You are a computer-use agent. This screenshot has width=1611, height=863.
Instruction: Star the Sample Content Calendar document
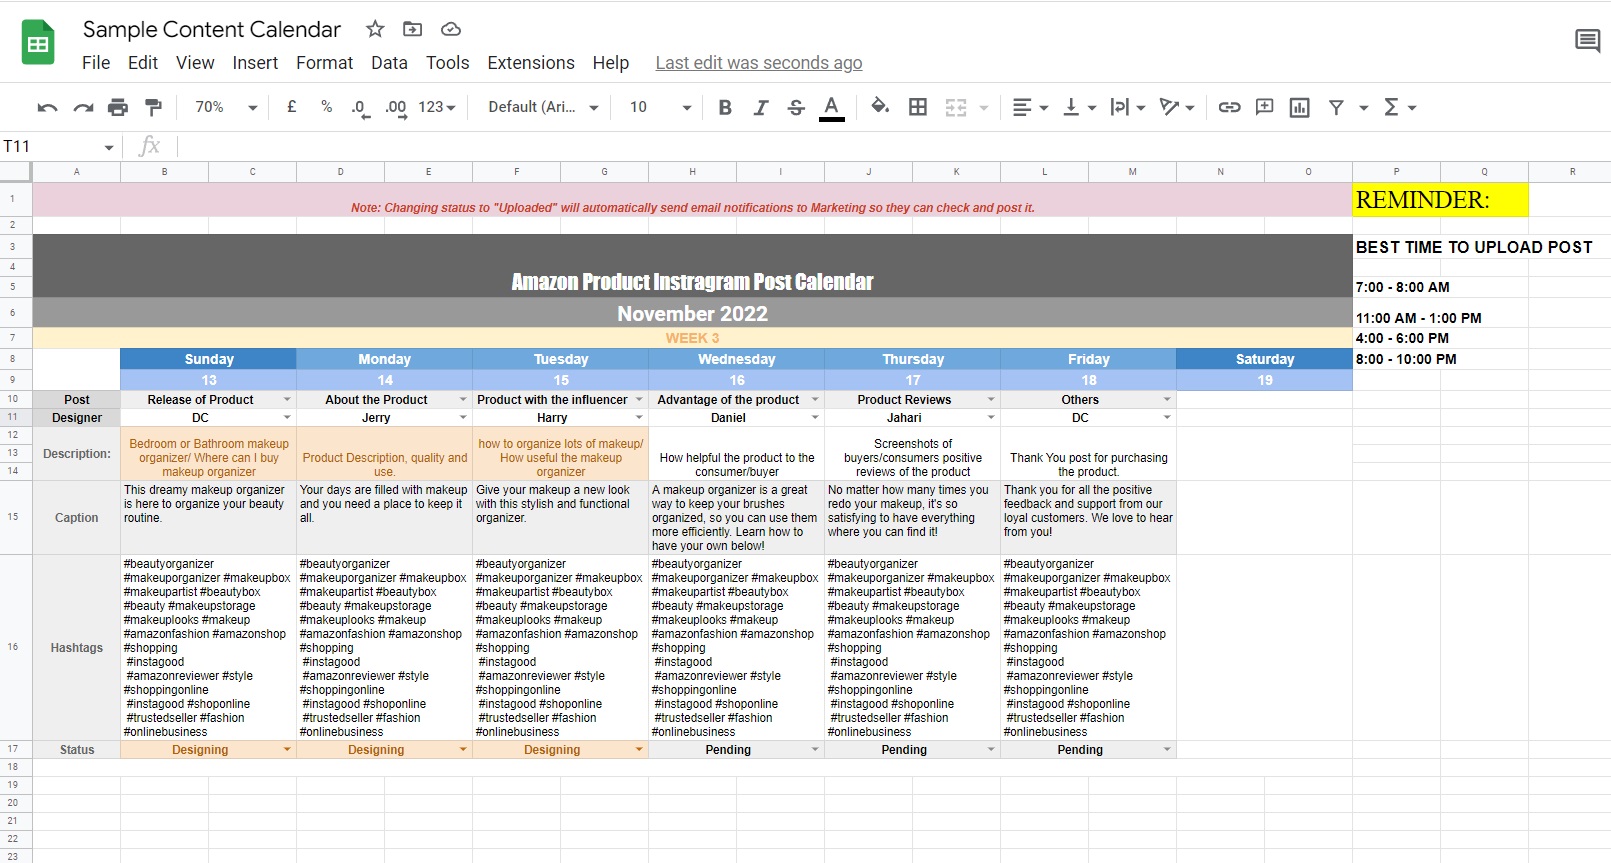(375, 29)
